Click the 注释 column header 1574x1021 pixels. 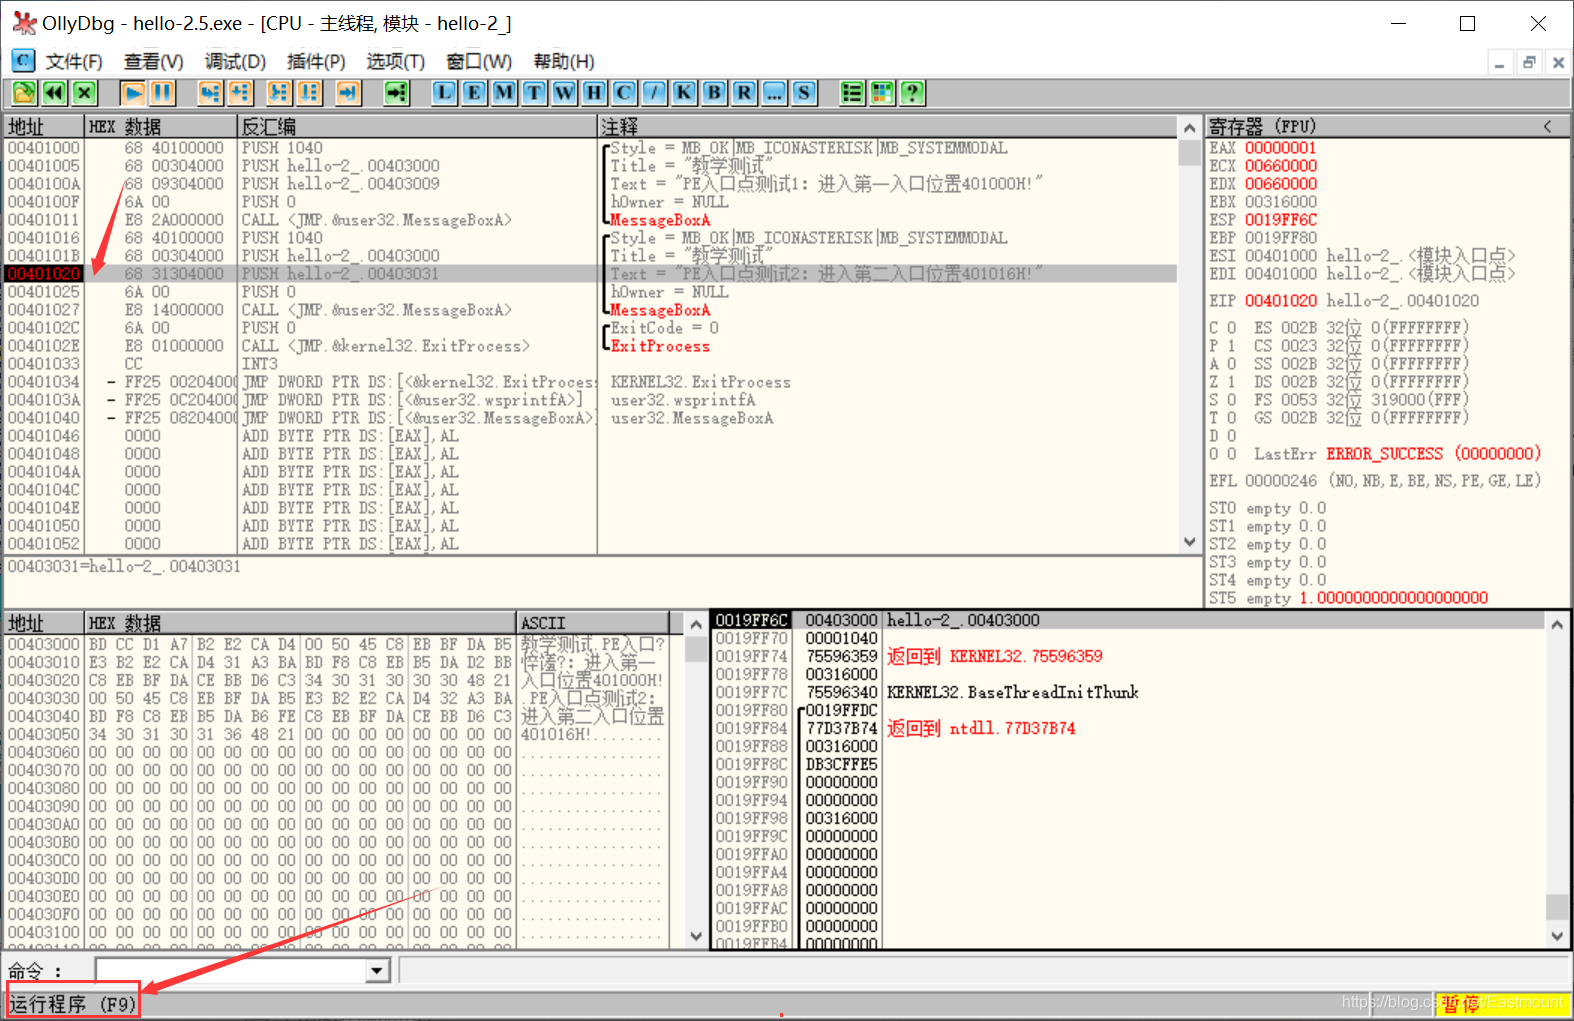pyautogui.click(x=888, y=126)
